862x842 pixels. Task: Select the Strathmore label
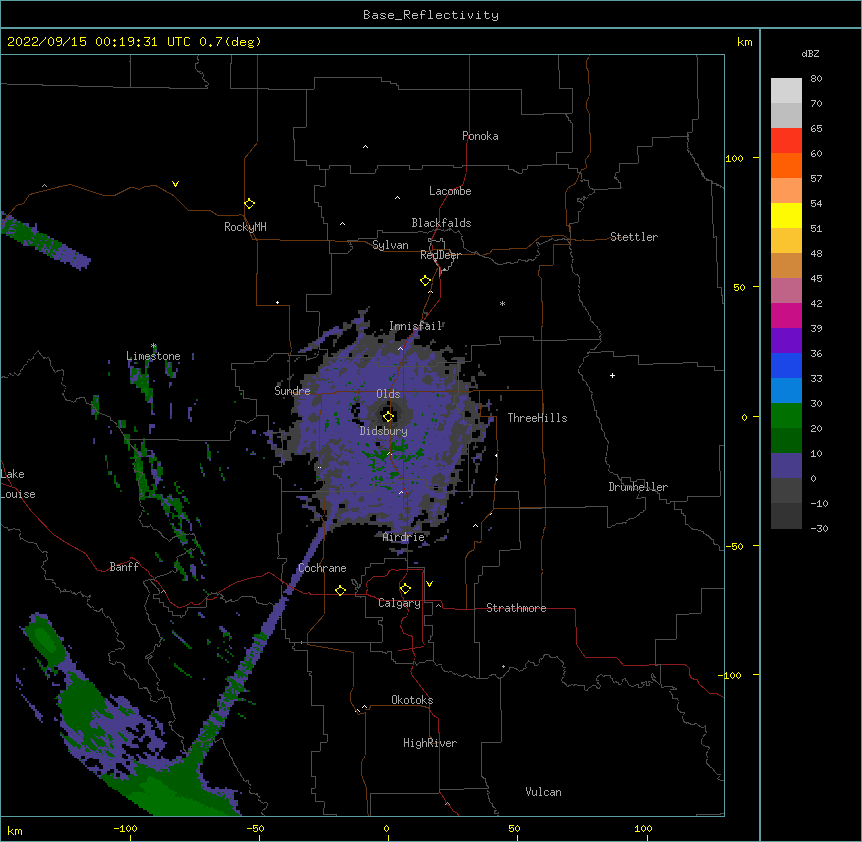516,608
